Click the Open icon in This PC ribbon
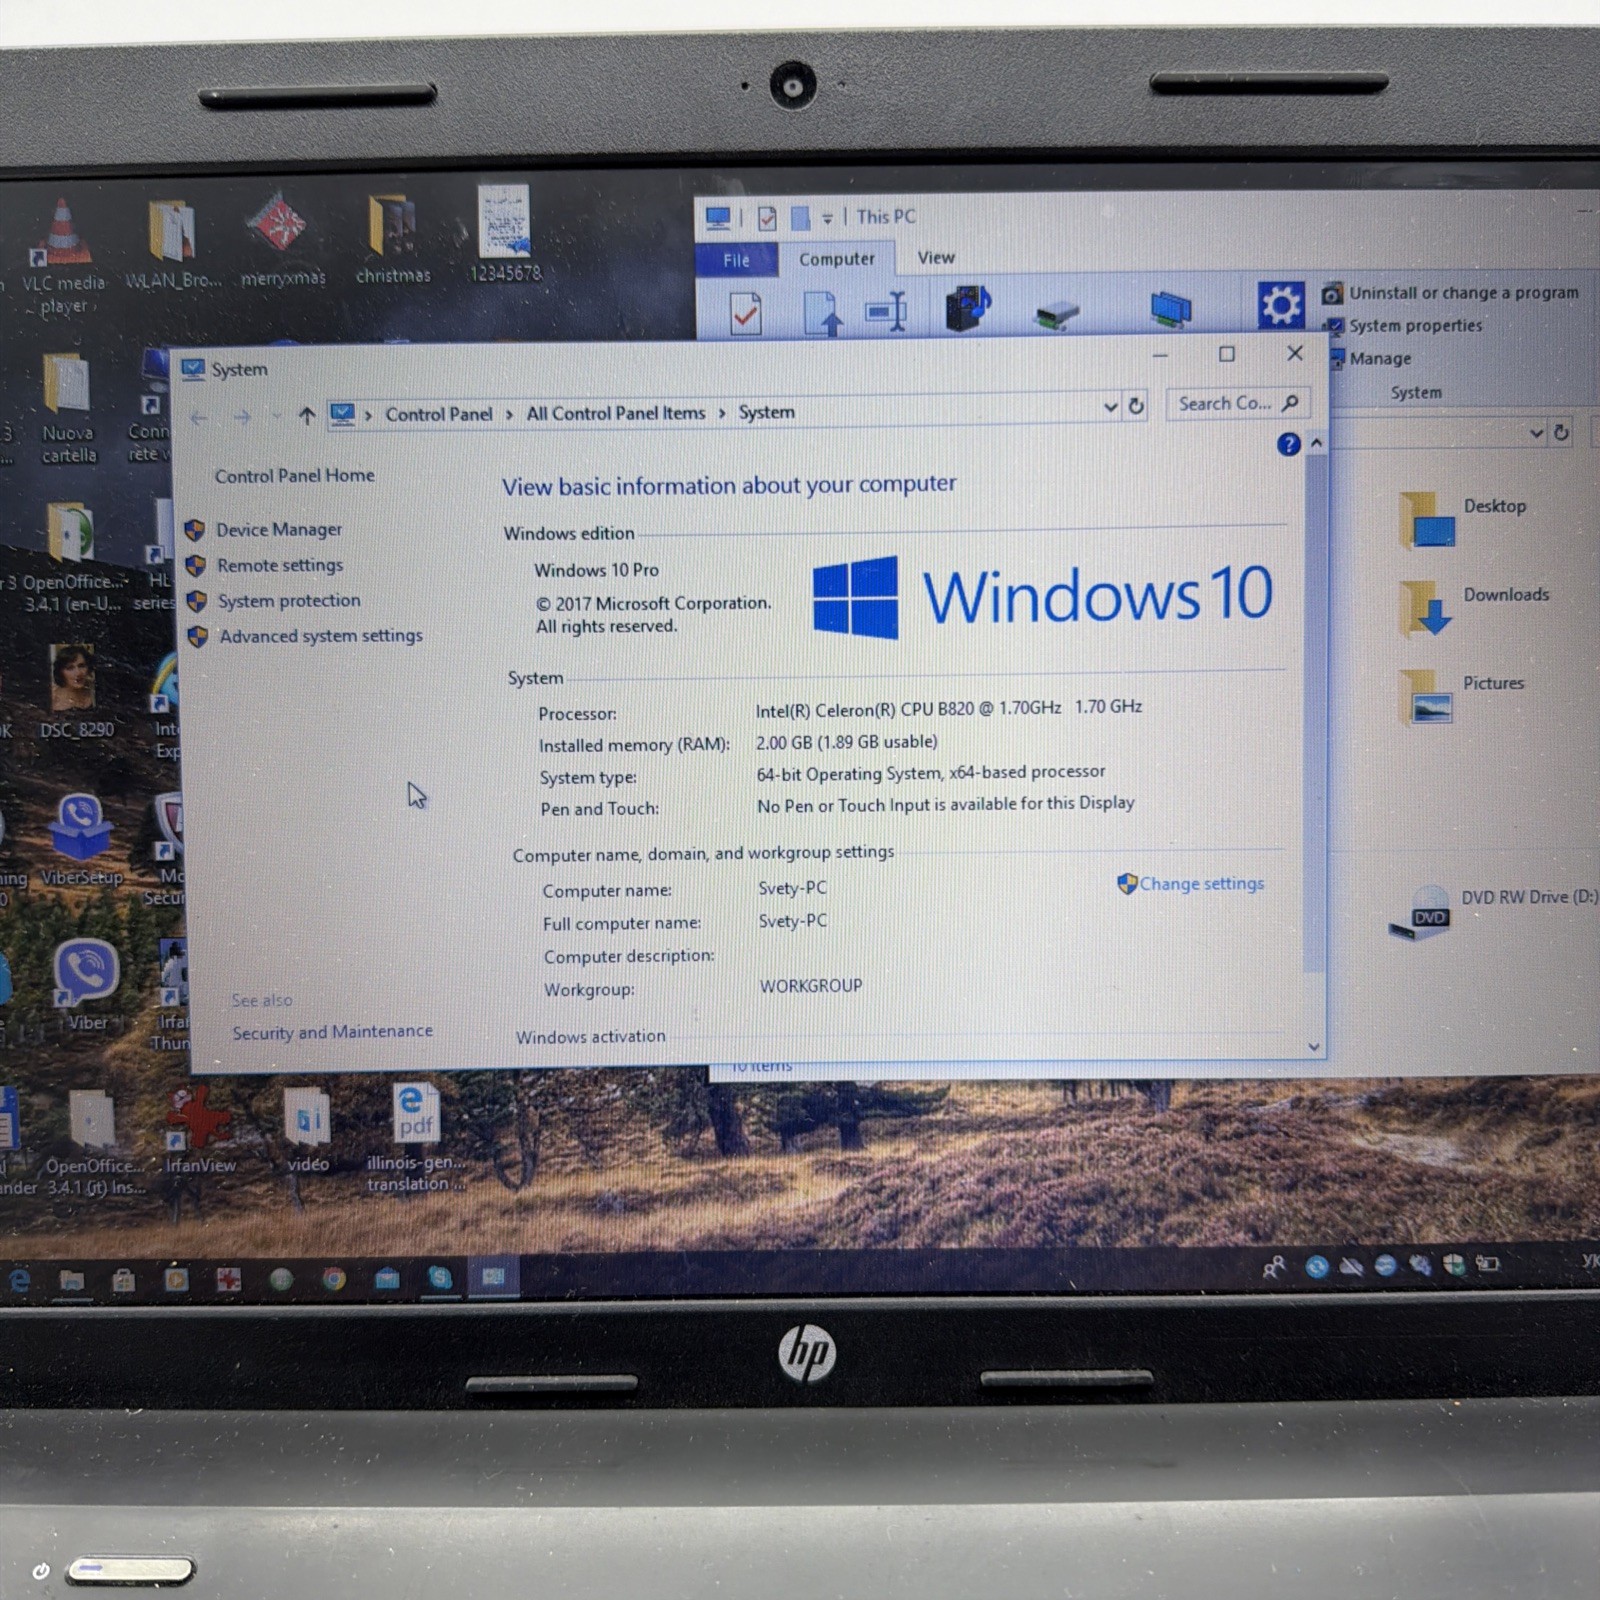The height and width of the screenshot is (1600, 1600). click(x=822, y=313)
